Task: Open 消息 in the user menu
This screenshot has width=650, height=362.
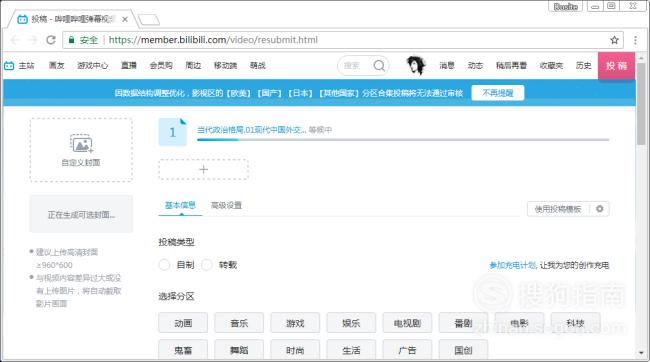Action: (x=447, y=66)
